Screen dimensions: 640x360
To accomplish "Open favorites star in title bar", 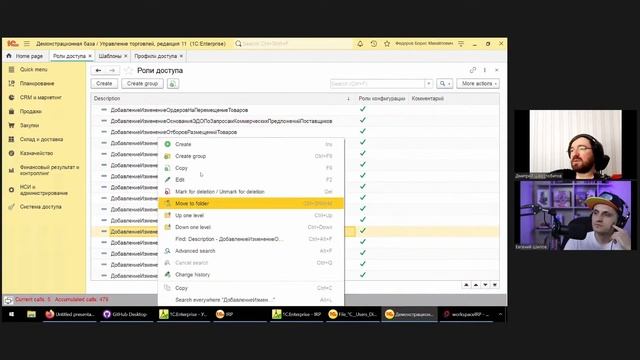I will (x=387, y=43).
